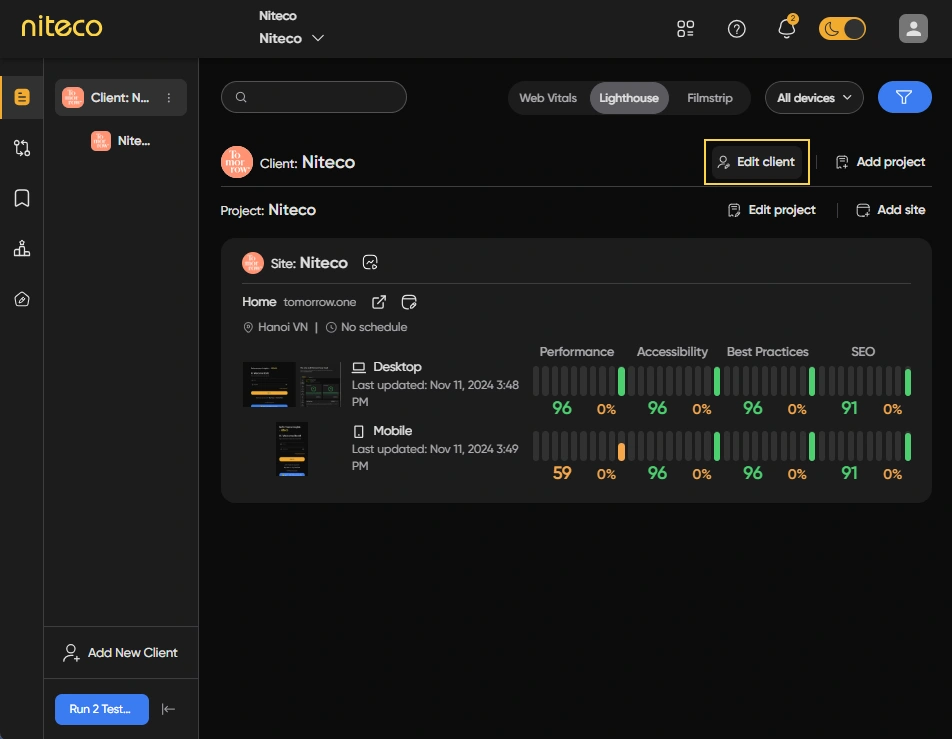Viewport: 952px width, 739px height.
Task: Open the compare sidebar icon
Action: [22, 148]
